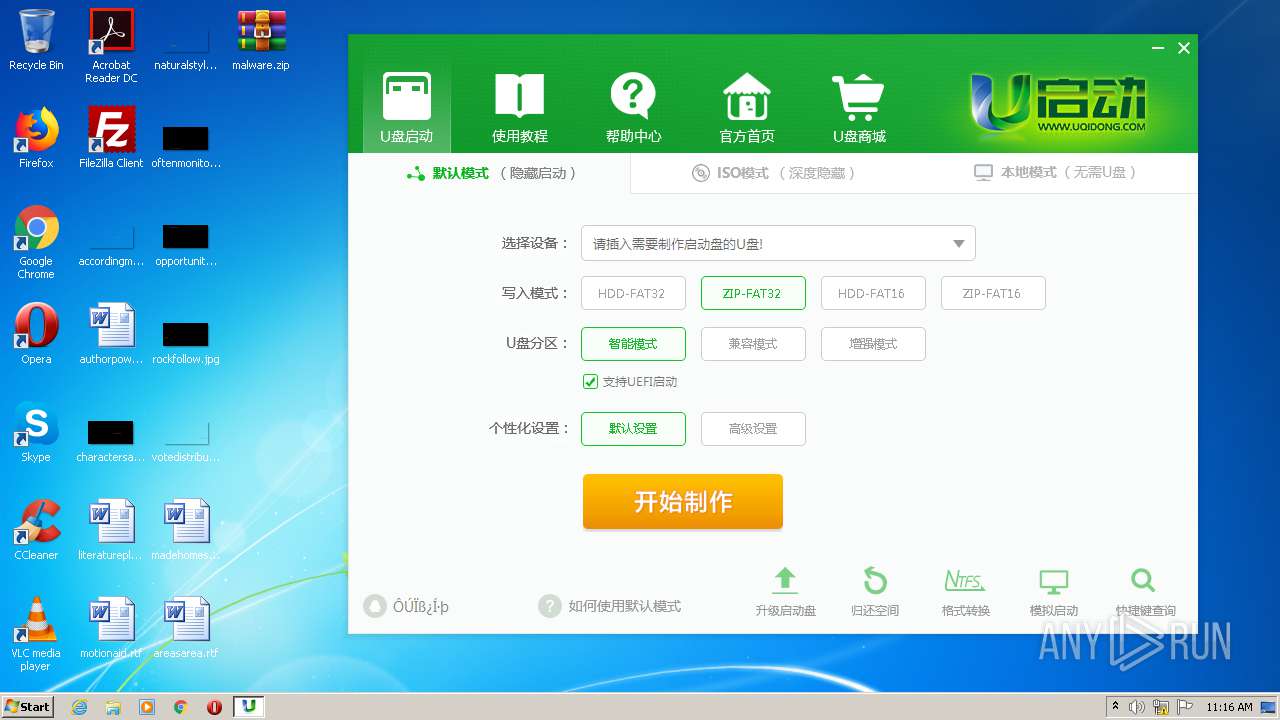Open the Windows Start menu
The width and height of the screenshot is (1280, 720).
pyautogui.click(x=28, y=706)
